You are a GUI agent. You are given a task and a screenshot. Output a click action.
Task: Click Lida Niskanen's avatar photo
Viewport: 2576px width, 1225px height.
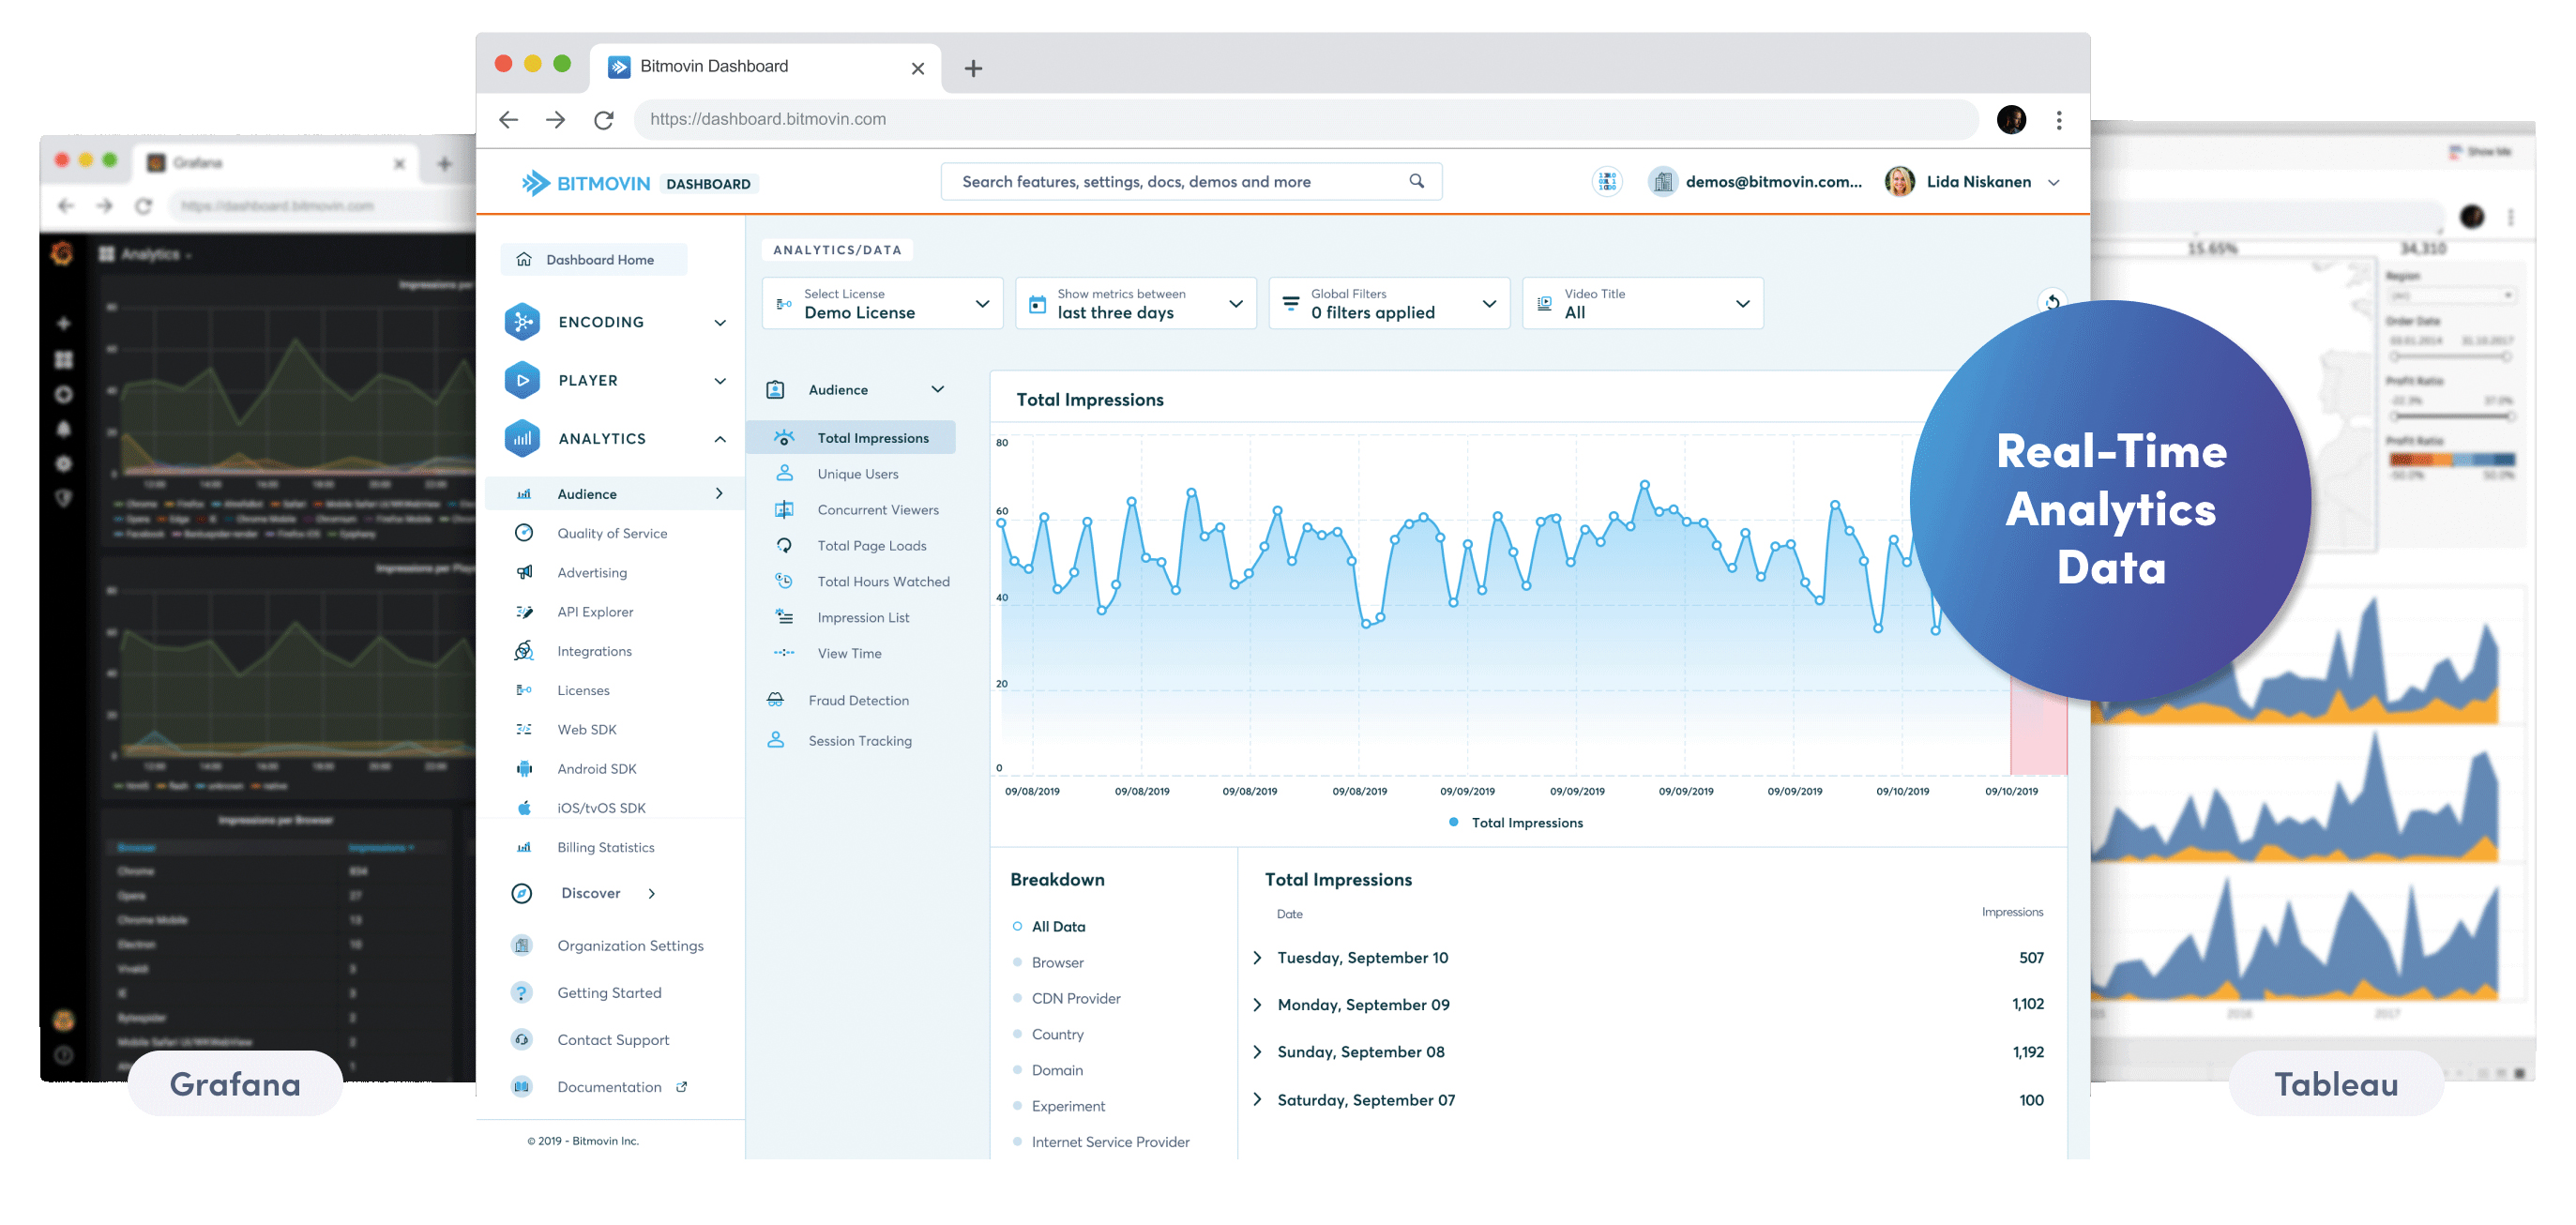tap(1899, 181)
